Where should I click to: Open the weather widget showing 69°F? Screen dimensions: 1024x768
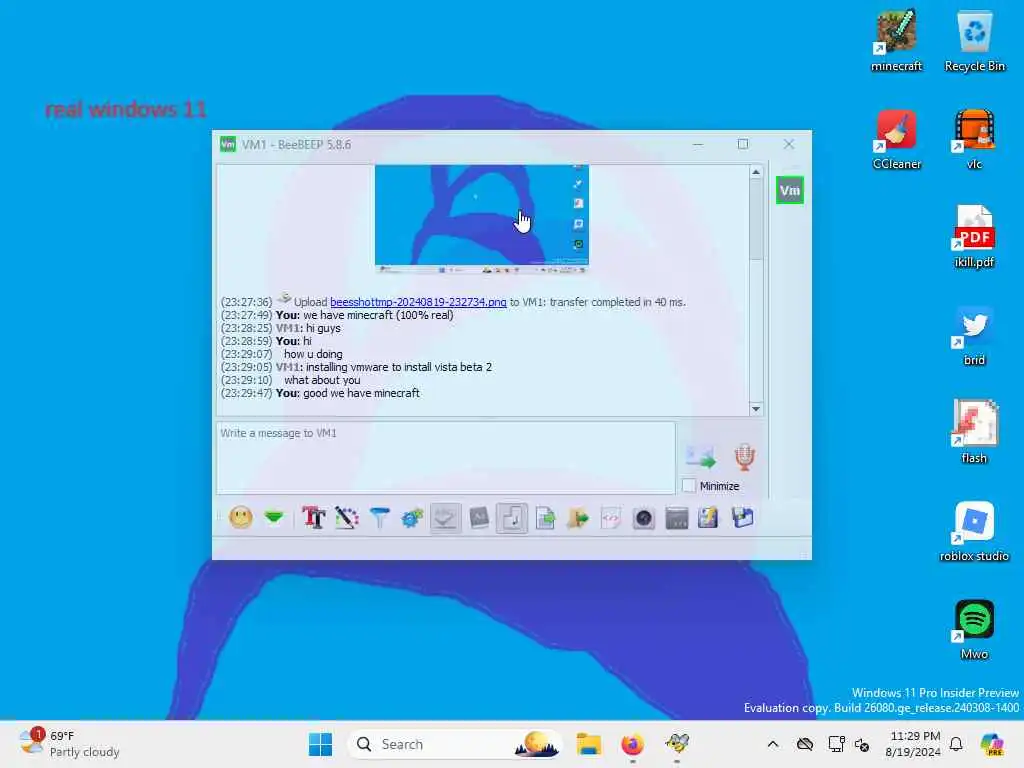pyautogui.click(x=69, y=744)
